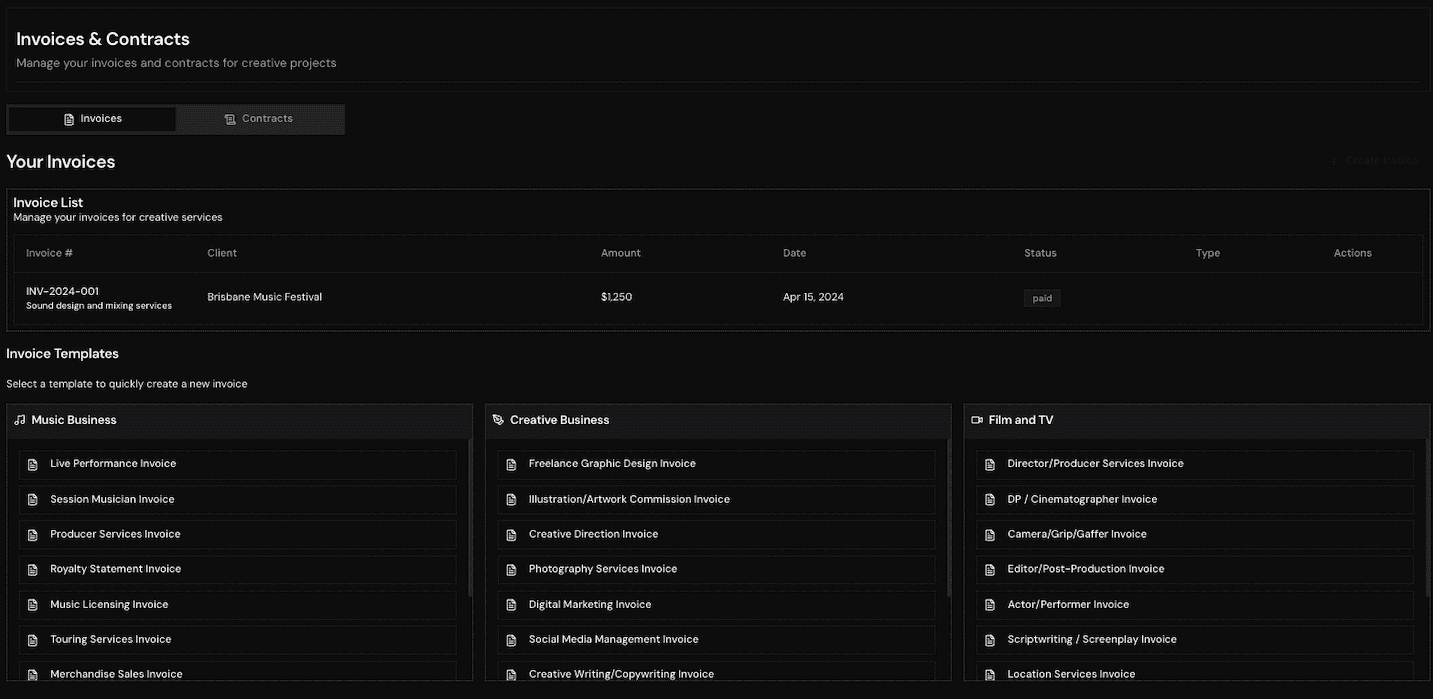This screenshot has height=699, width=1433.
Task: Click the pen icon beside Creative Business
Action: pyautogui.click(x=498, y=420)
